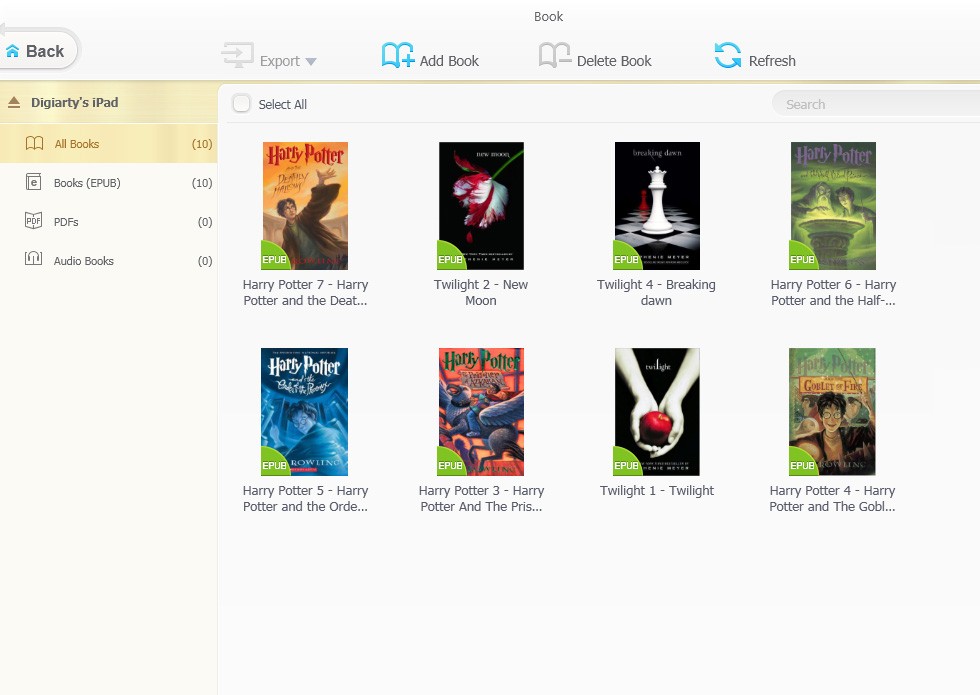Select Harry Potter 7 Deathly Hallows cover
980x695 pixels.
(305, 206)
